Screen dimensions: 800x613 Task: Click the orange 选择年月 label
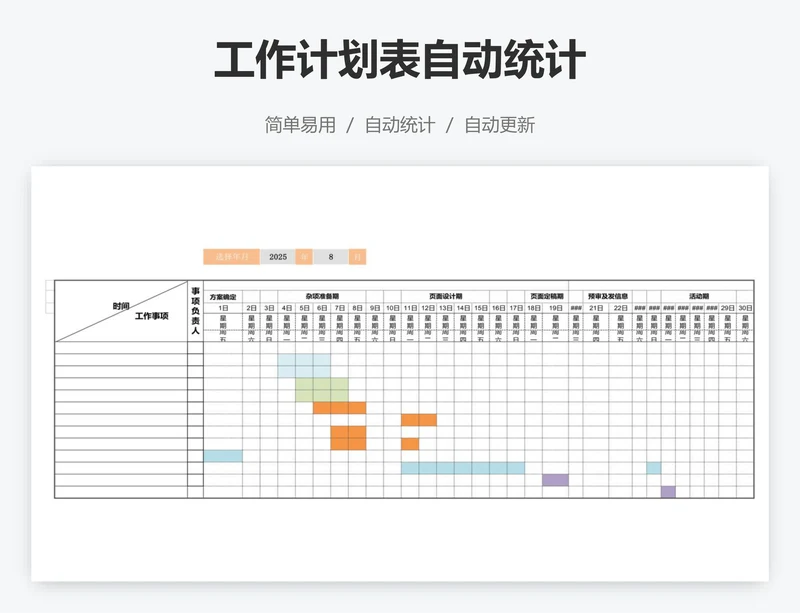(x=232, y=257)
